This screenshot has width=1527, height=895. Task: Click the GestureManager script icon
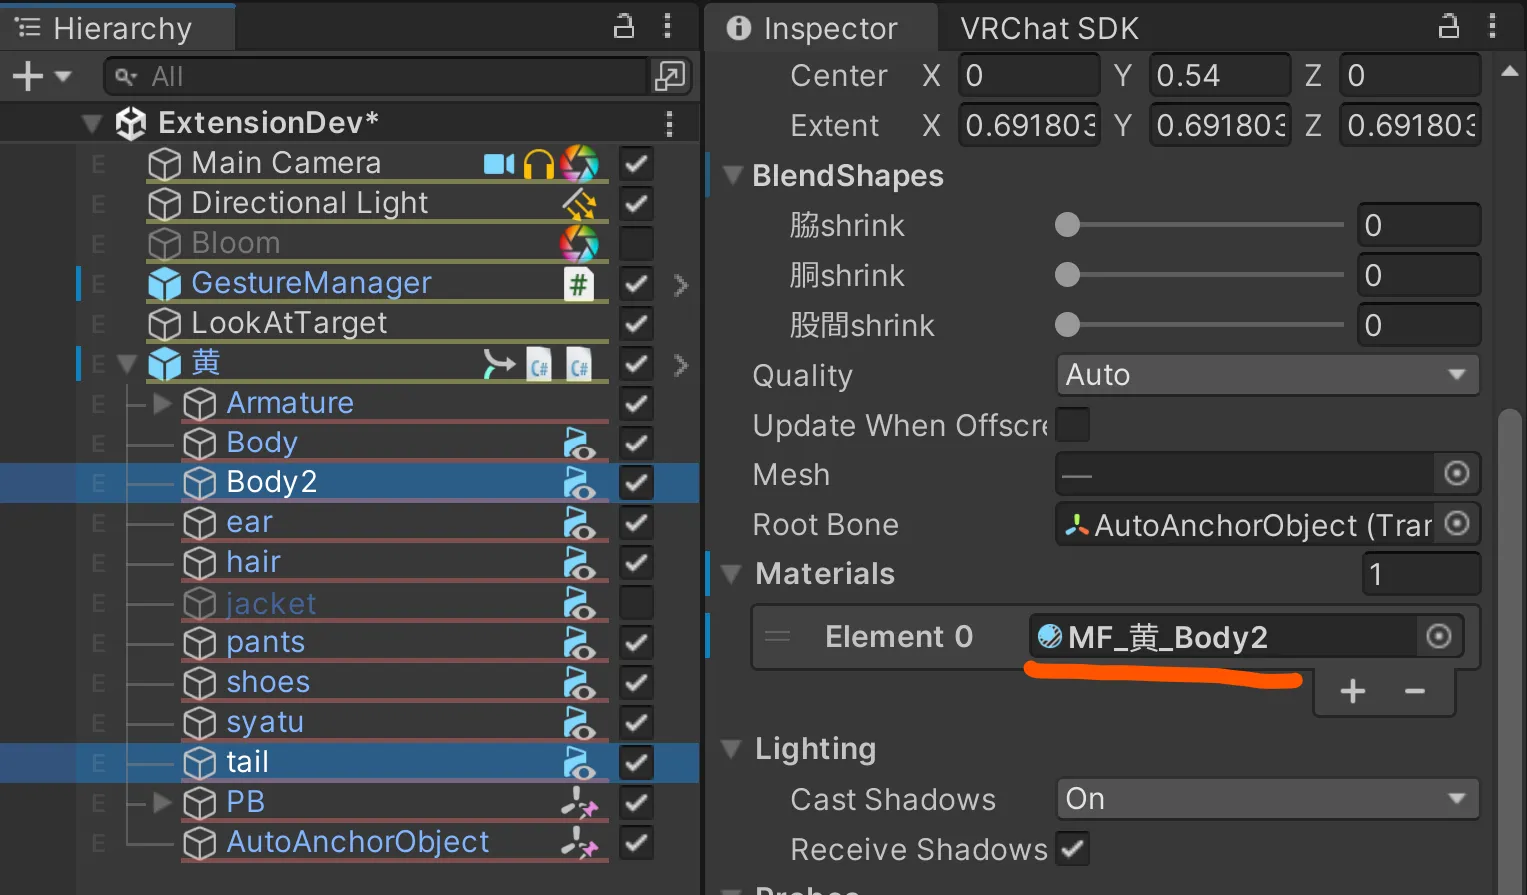[578, 284]
